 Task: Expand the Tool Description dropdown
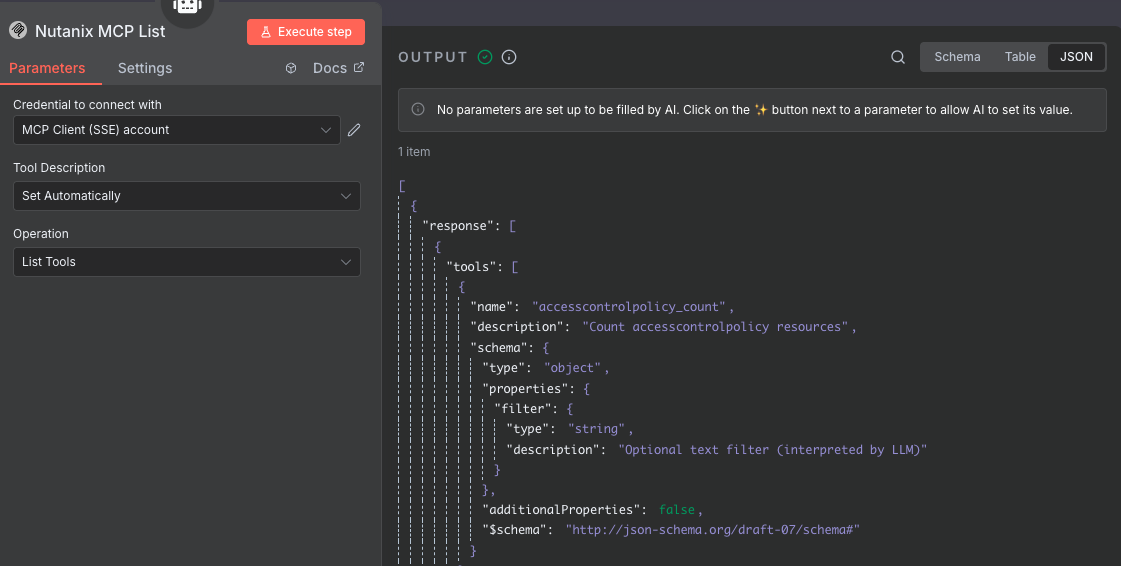(187, 196)
